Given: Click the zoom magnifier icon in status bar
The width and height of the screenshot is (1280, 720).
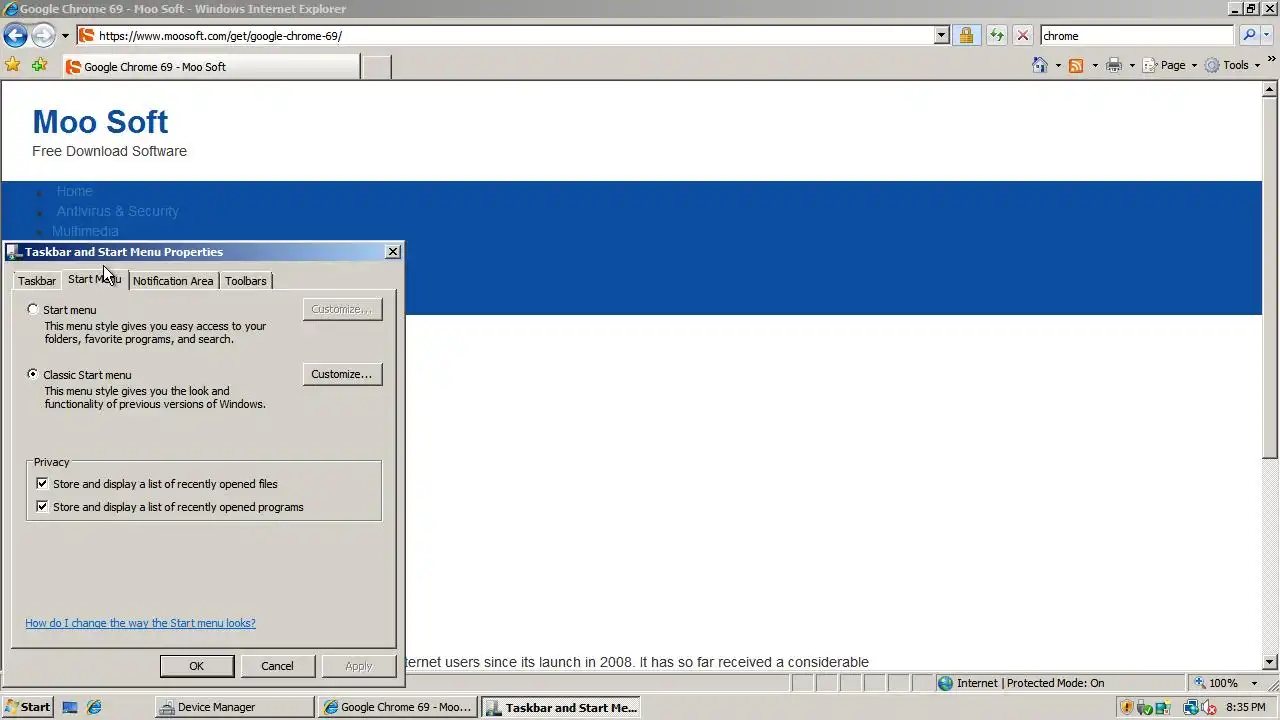Looking at the screenshot, I should tap(1199, 683).
